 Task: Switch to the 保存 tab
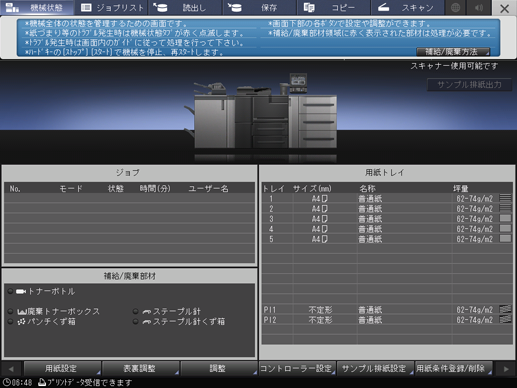coord(259,8)
